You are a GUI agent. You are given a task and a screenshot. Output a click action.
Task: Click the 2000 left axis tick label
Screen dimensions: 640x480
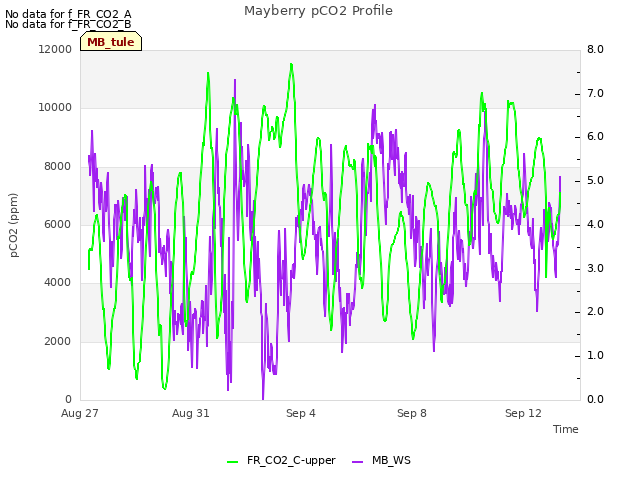click(58, 341)
